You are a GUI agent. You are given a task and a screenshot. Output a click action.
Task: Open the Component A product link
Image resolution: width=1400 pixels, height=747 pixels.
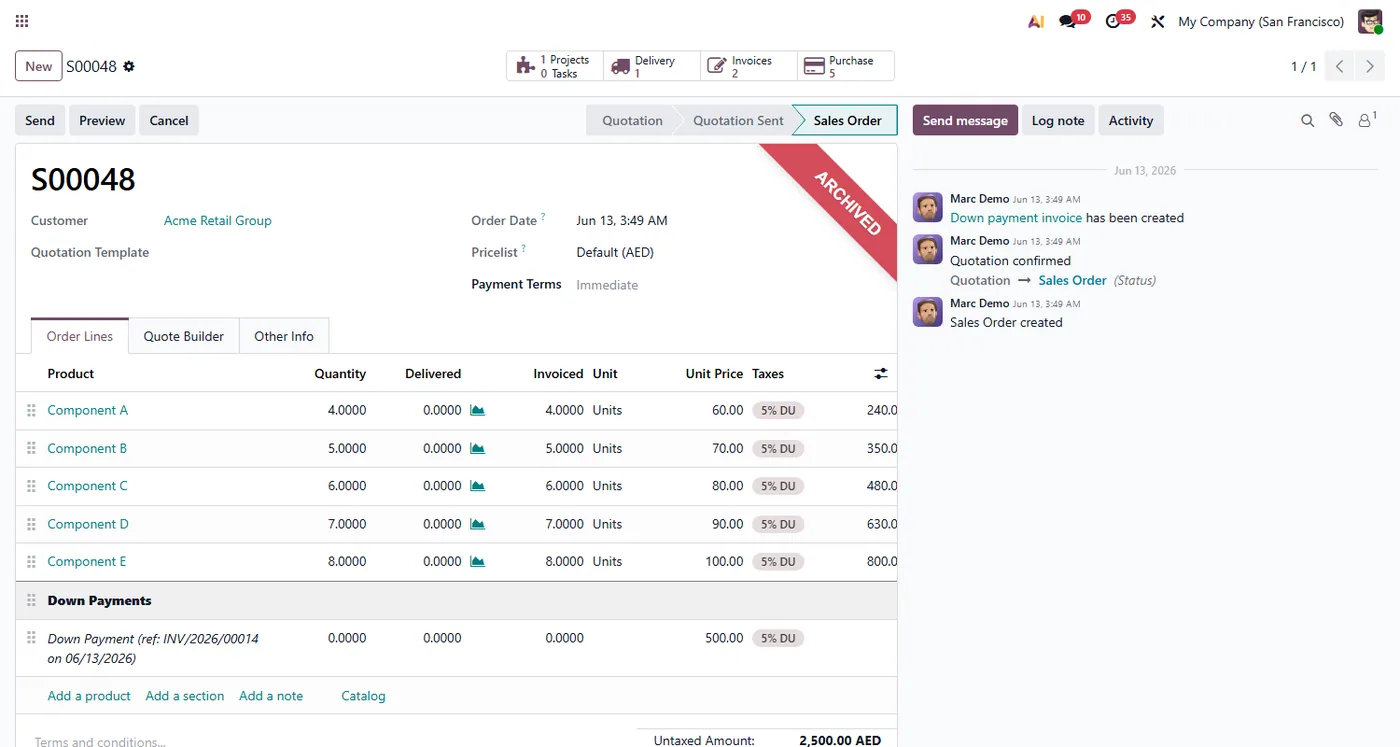click(88, 411)
